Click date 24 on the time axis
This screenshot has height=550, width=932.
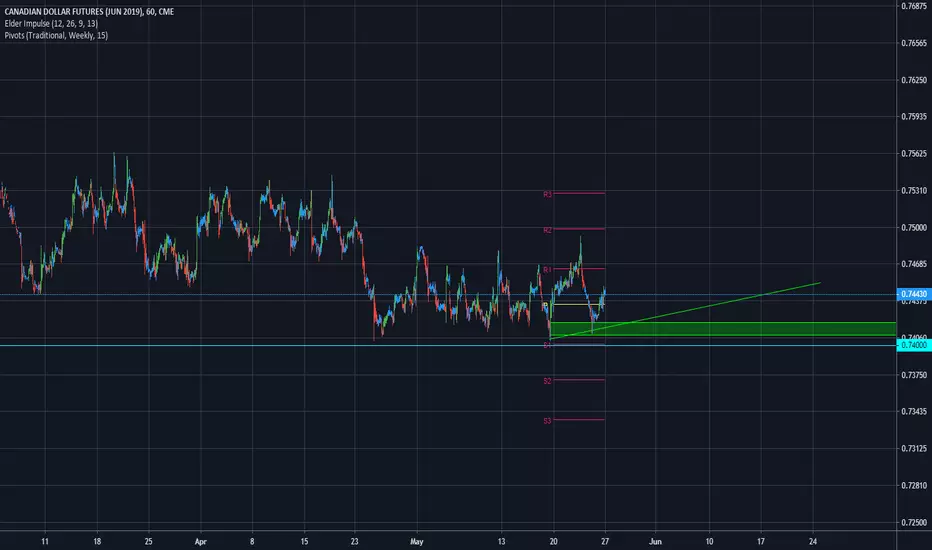(813, 542)
